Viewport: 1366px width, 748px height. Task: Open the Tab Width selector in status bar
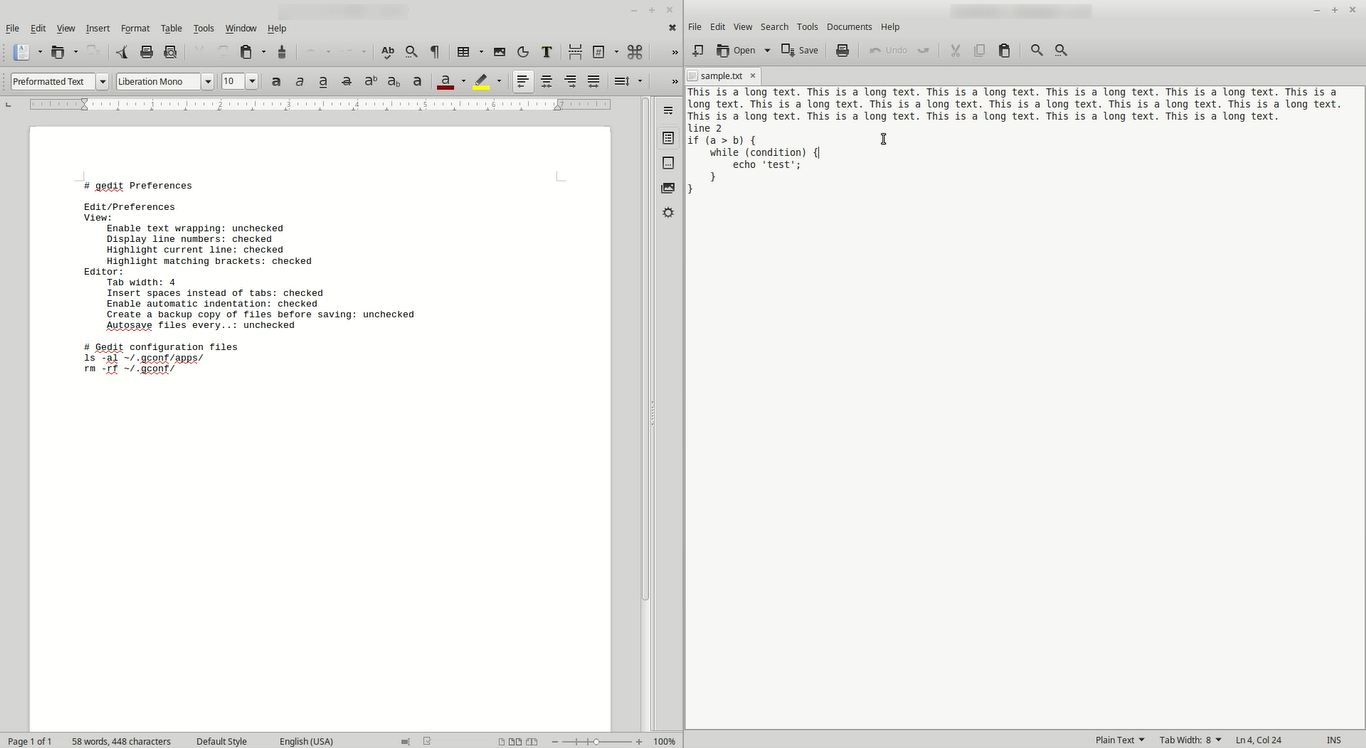[x=1189, y=740]
